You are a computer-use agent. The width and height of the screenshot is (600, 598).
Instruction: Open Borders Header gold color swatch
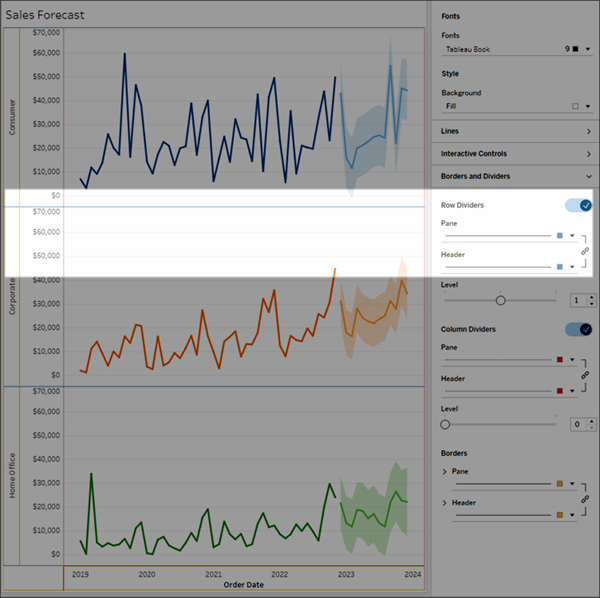coord(560,515)
